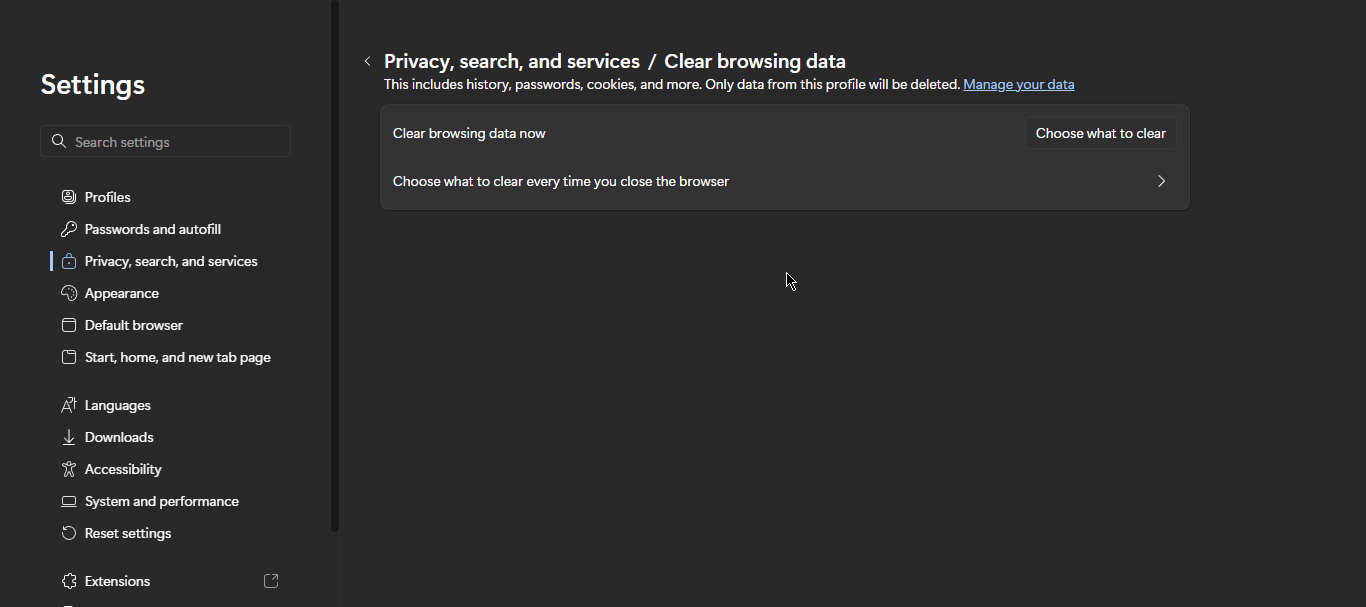Click the Accessibility icon in sidebar
The image size is (1366, 607).
pyautogui.click(x=69, y=469)
